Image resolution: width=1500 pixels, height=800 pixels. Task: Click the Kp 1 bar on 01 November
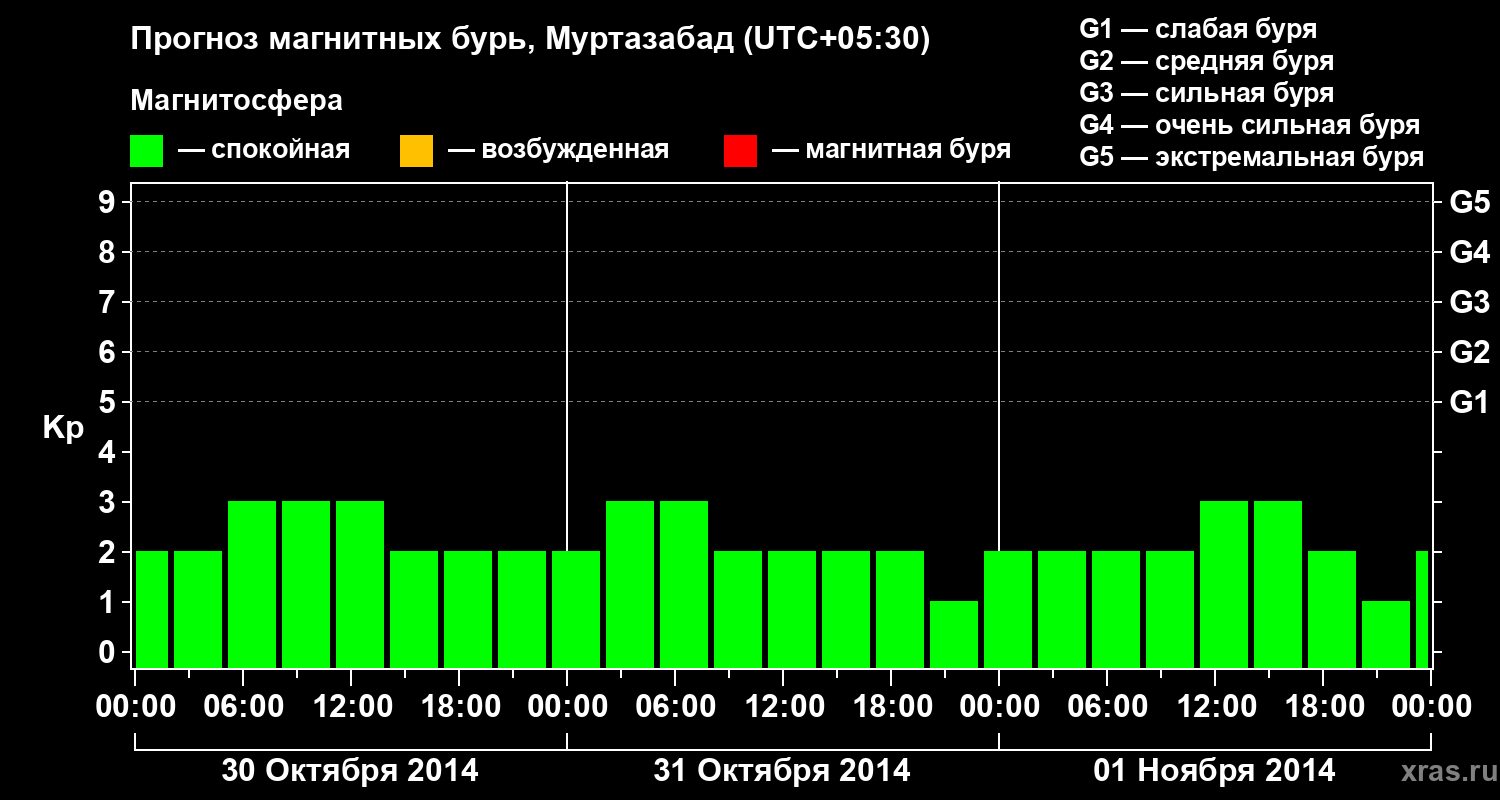click(1386, 634)
